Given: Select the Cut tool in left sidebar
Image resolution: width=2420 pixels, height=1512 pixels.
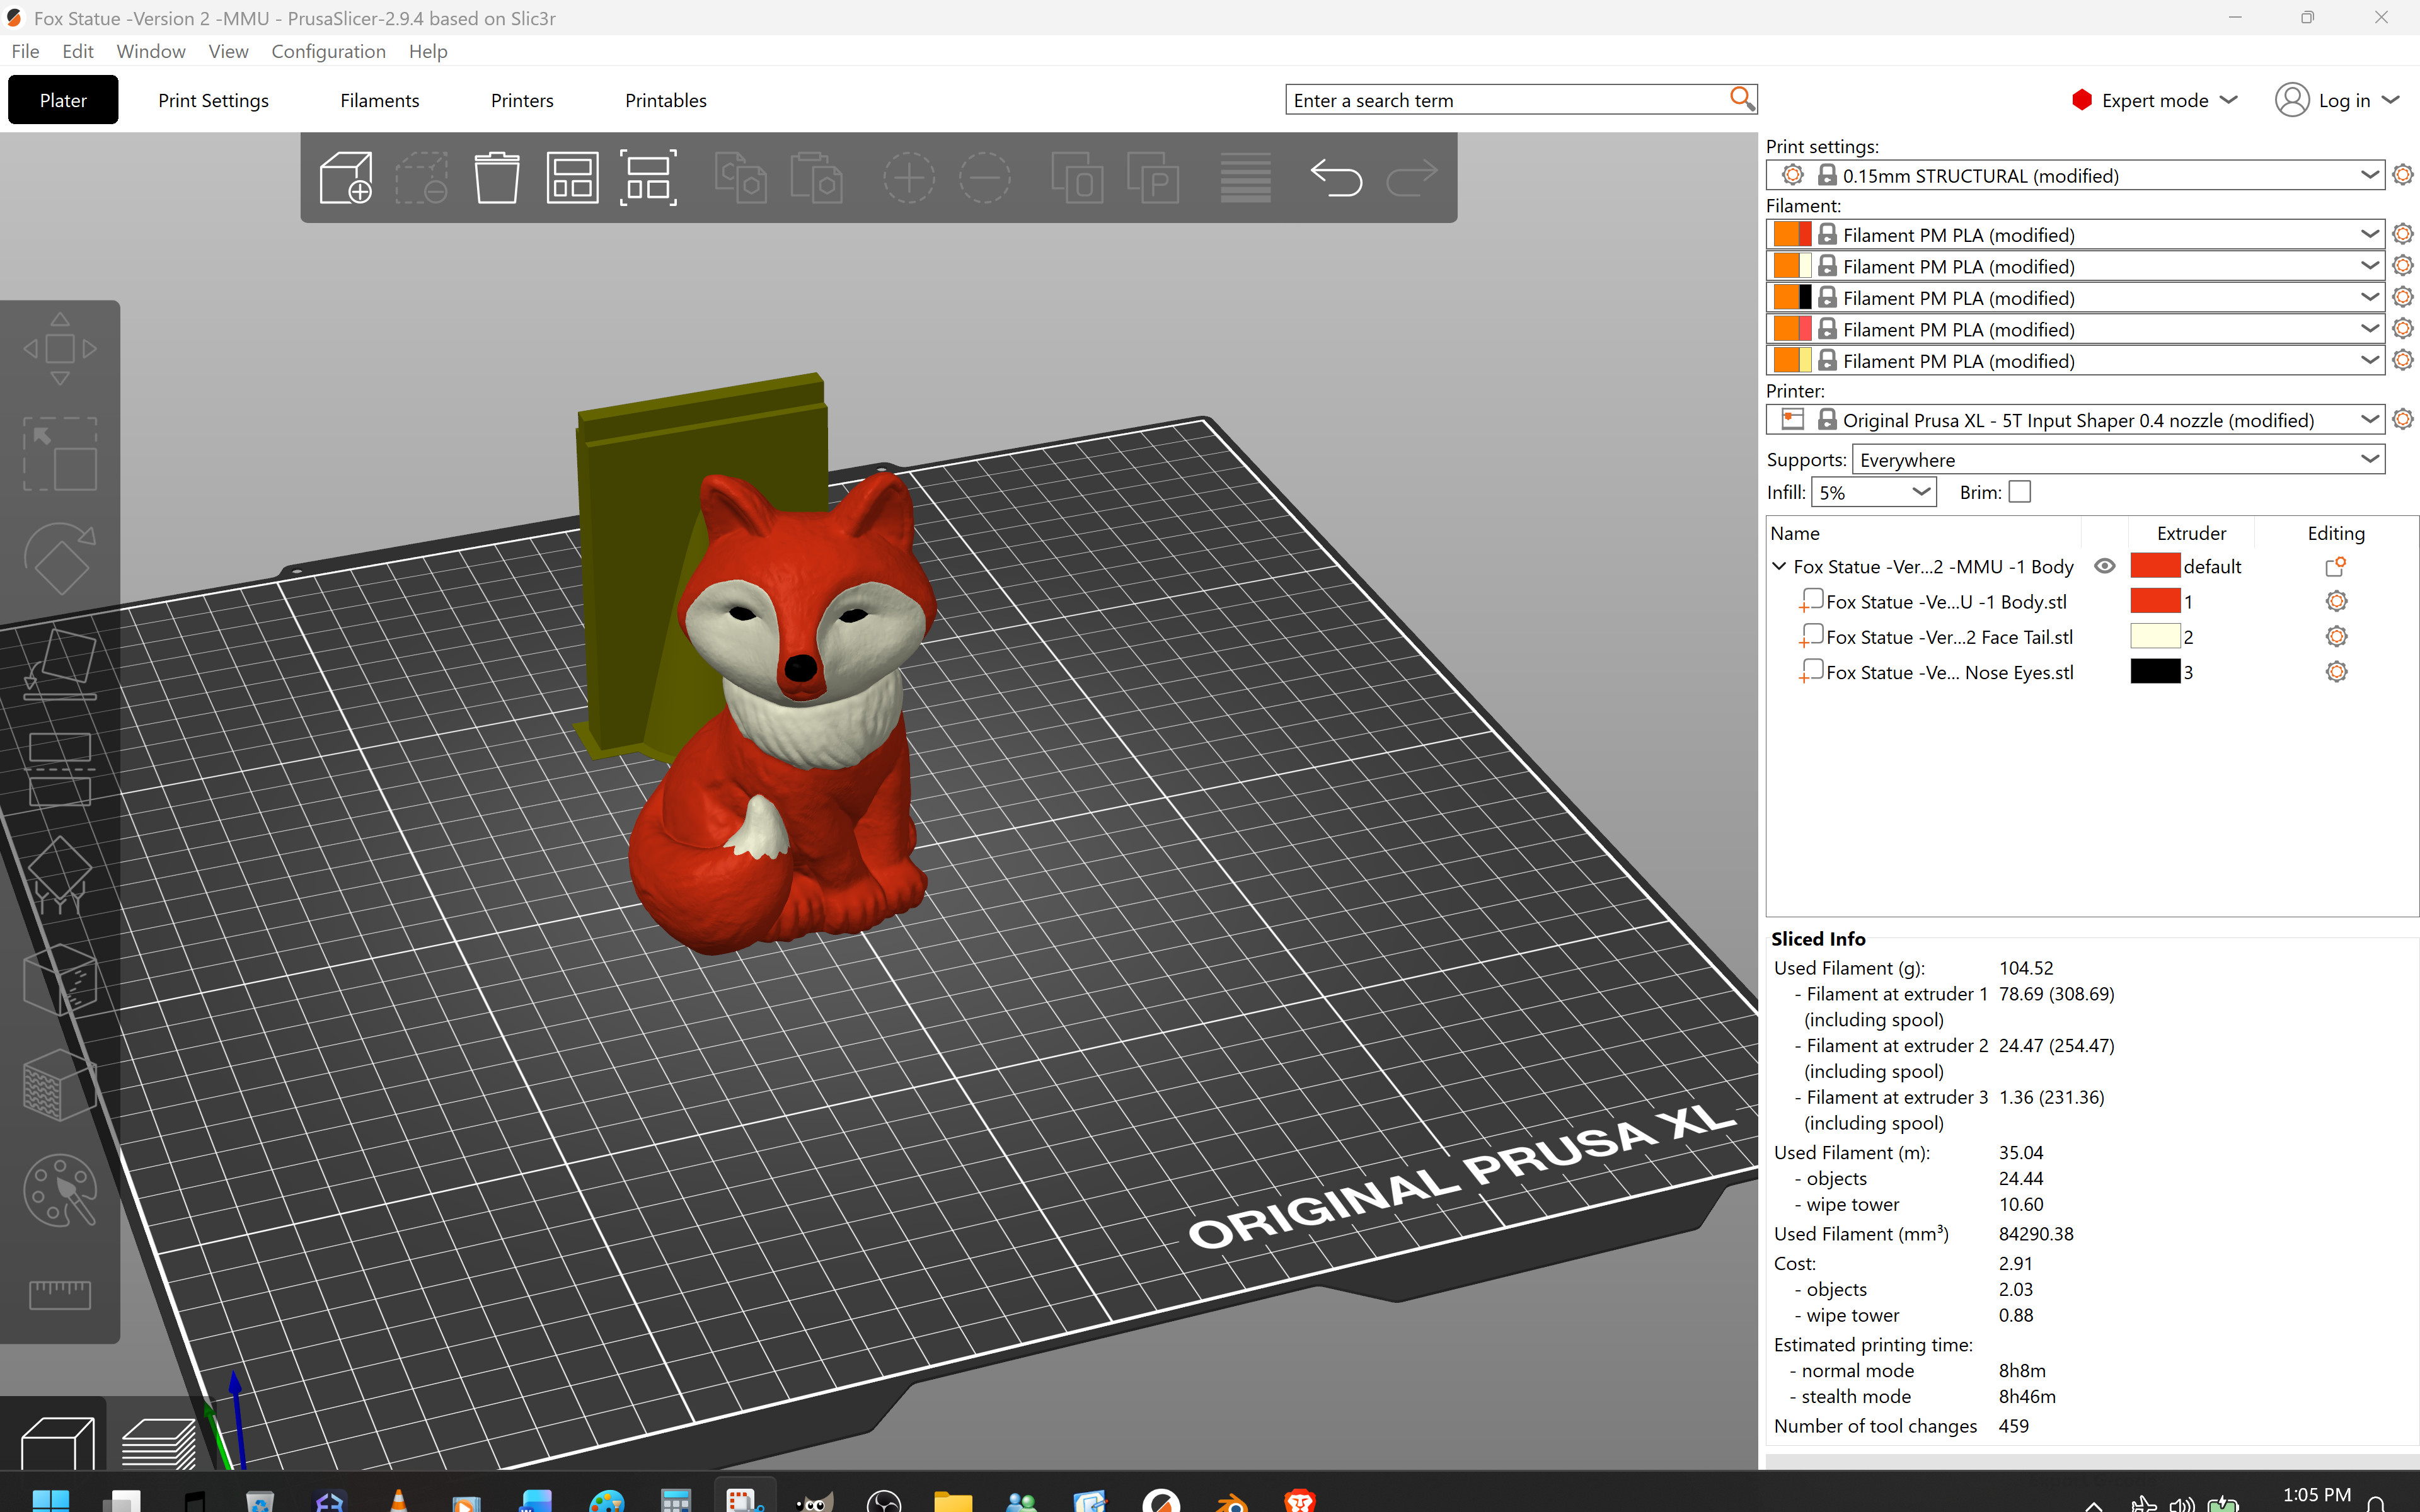Looking at the screenshot, I should 60,769.
